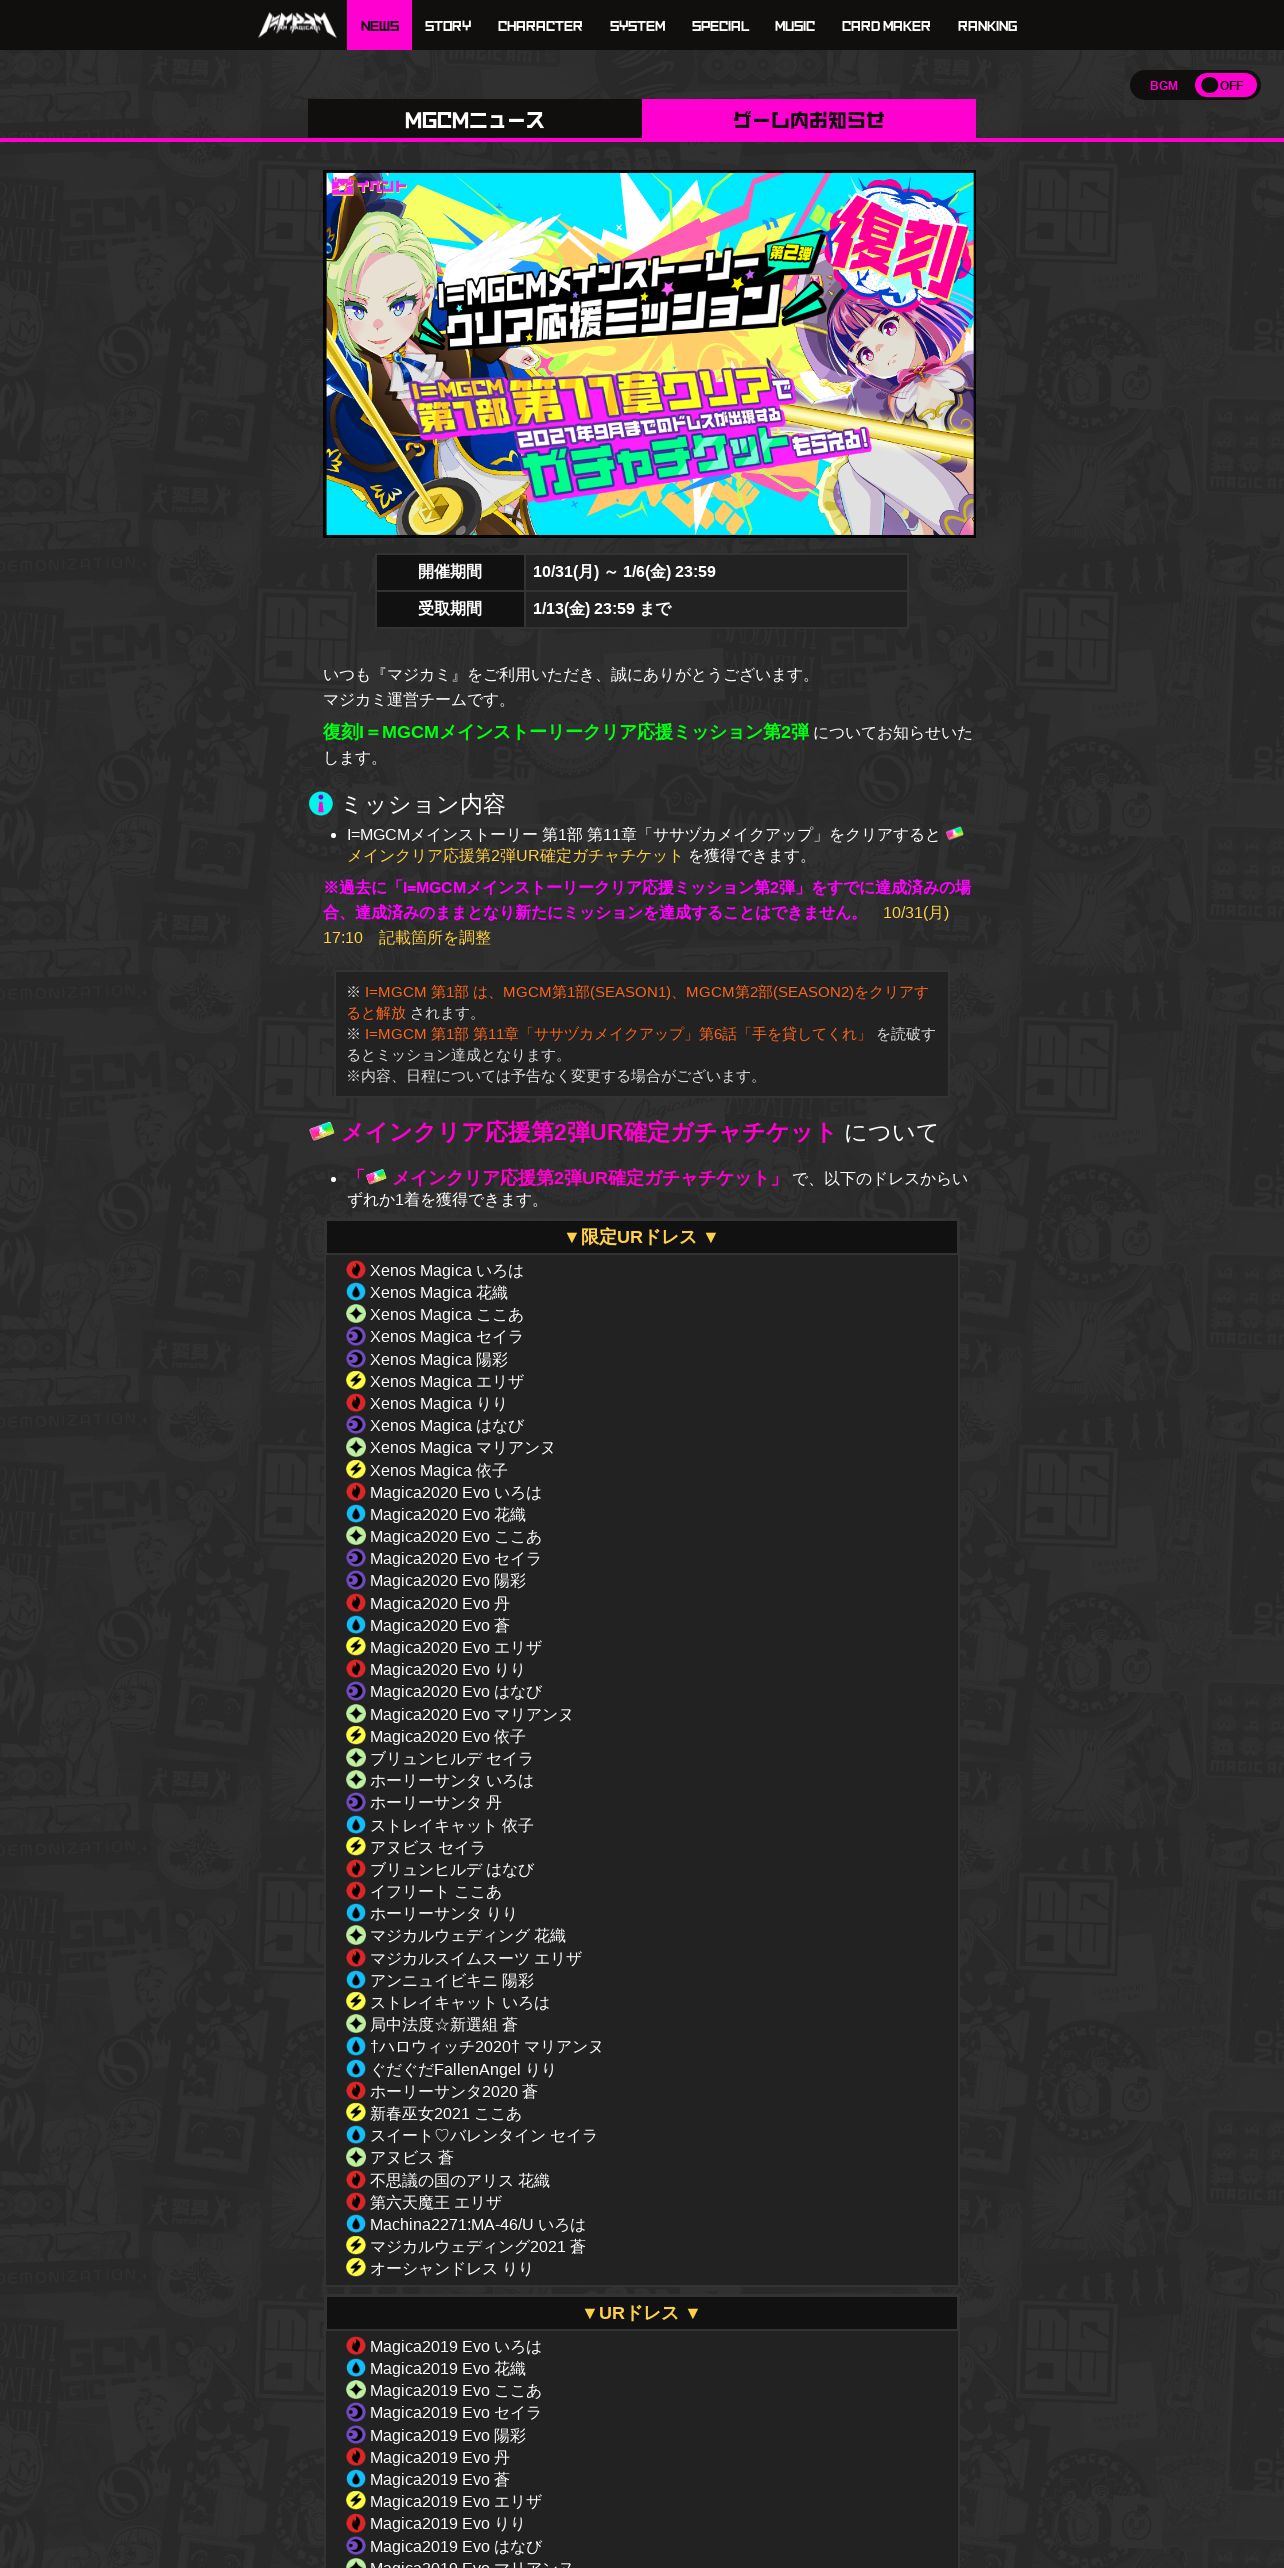Image resolution: width=1284 pixels, height=2568 pixels.
Task: Open the SPECIAL menu item
Action: [719, 26]
